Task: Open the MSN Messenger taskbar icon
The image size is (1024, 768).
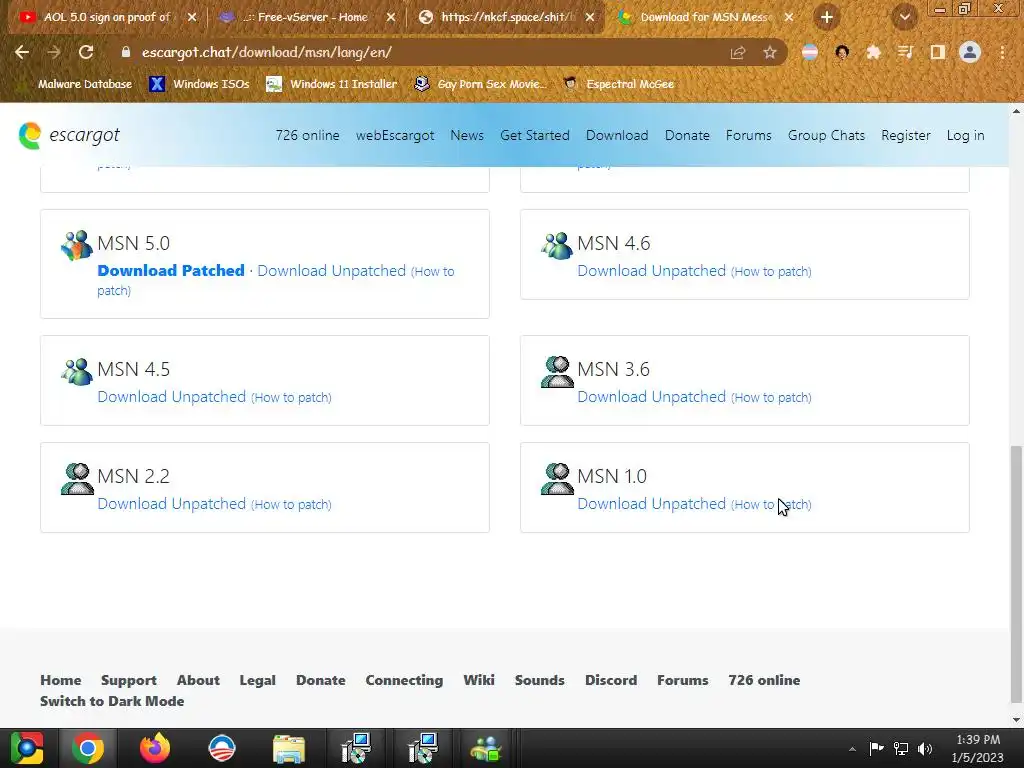Action: coord(486,748)
